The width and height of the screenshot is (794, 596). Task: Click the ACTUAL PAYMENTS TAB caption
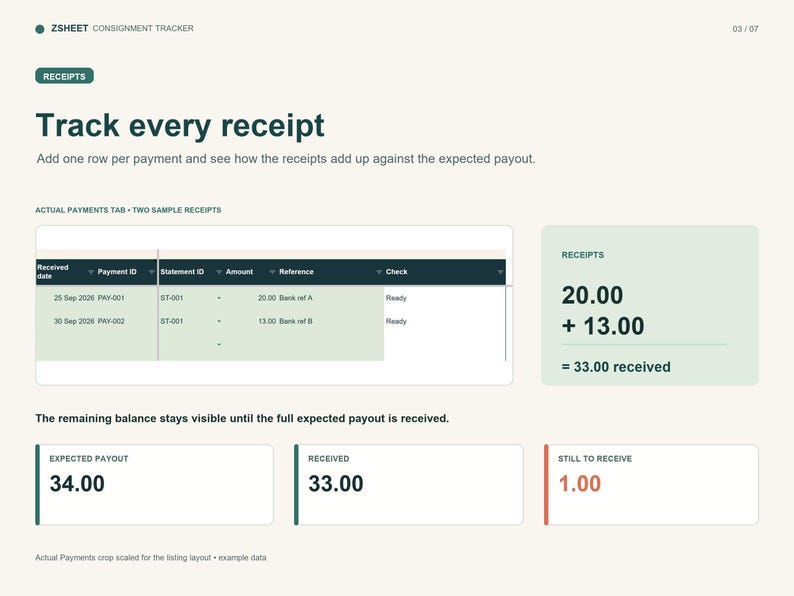pyautogui.click(x=128, y=210)
